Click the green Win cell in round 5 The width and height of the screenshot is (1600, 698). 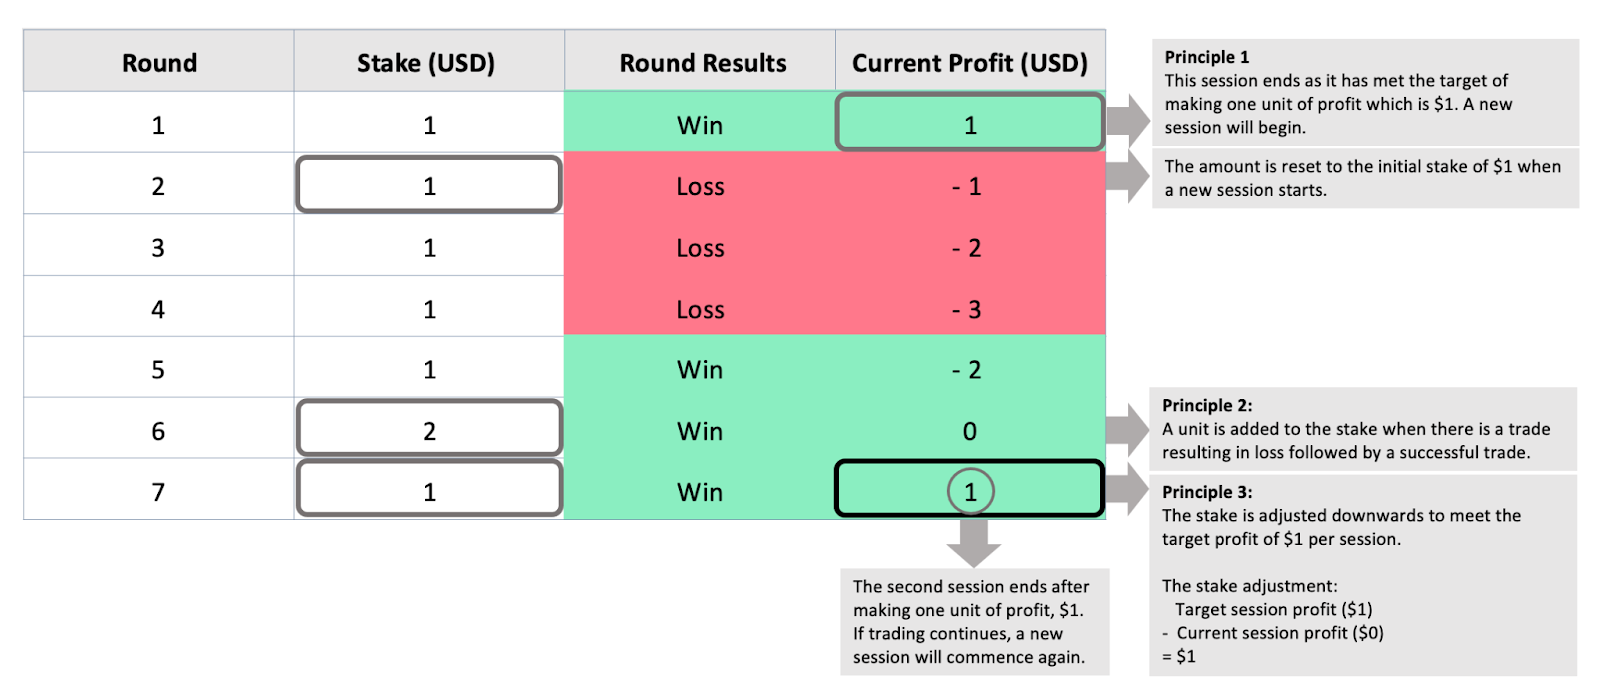(x=700, y=368)
